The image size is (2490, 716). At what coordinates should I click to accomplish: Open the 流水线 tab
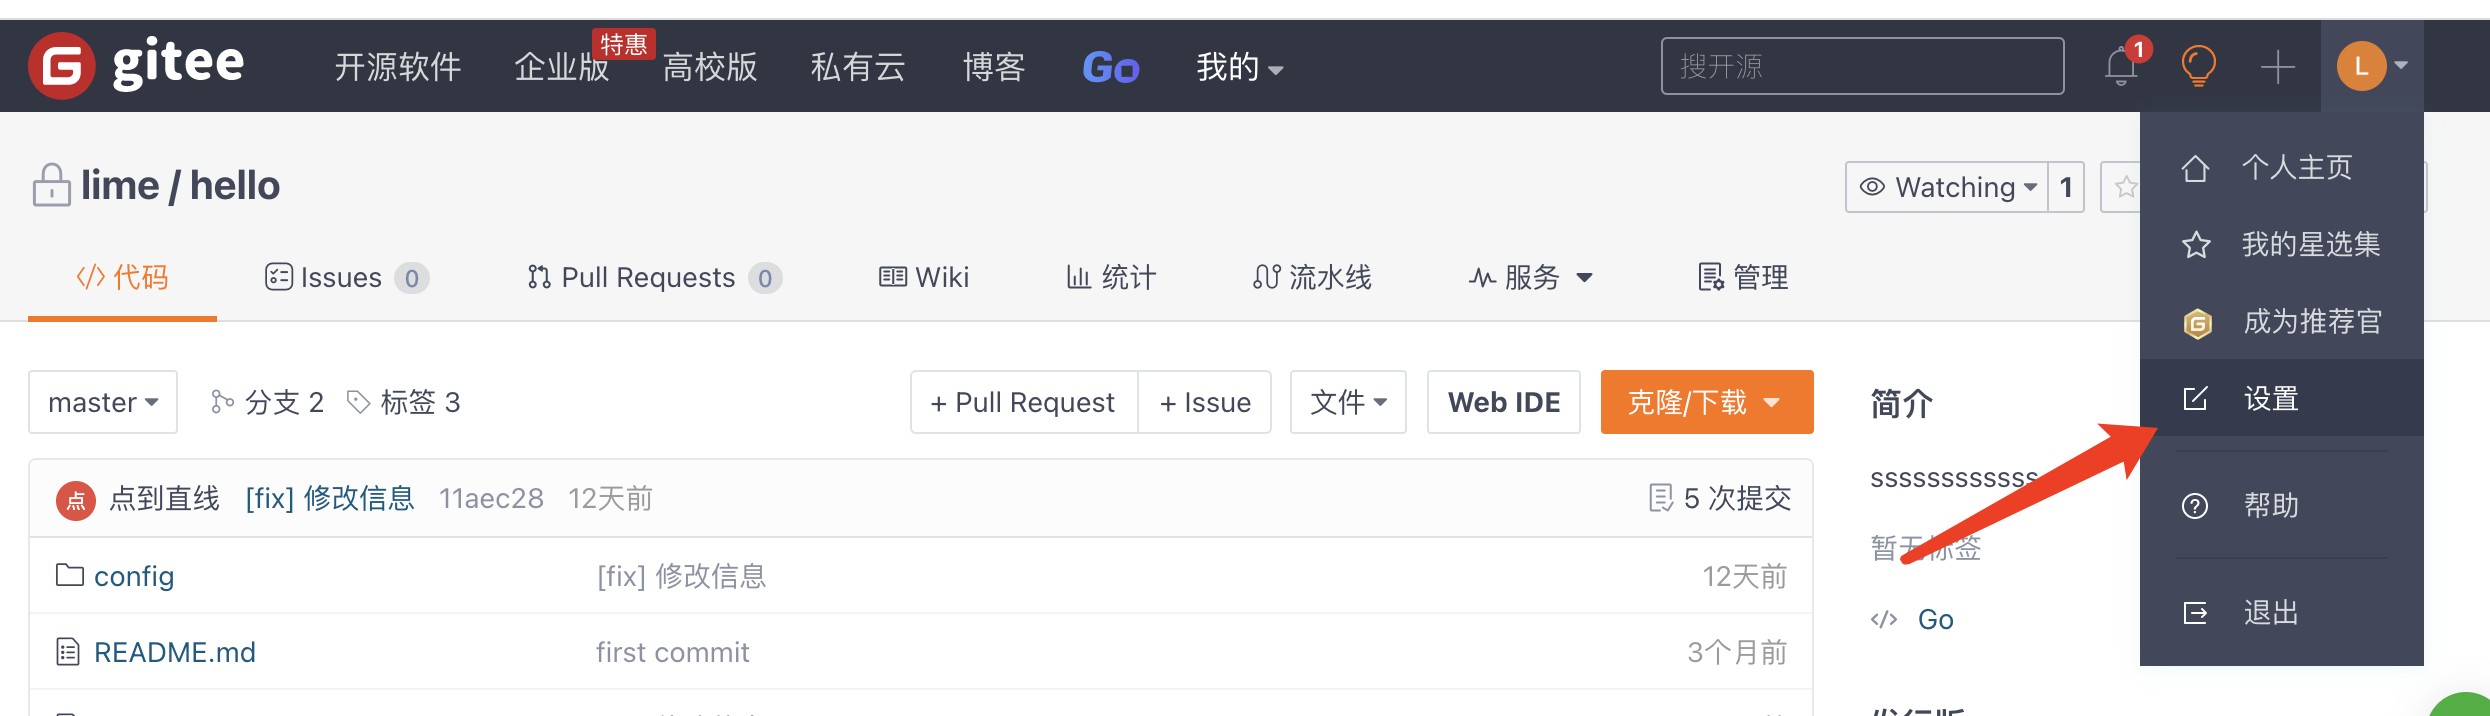(x=1312, y=277)
